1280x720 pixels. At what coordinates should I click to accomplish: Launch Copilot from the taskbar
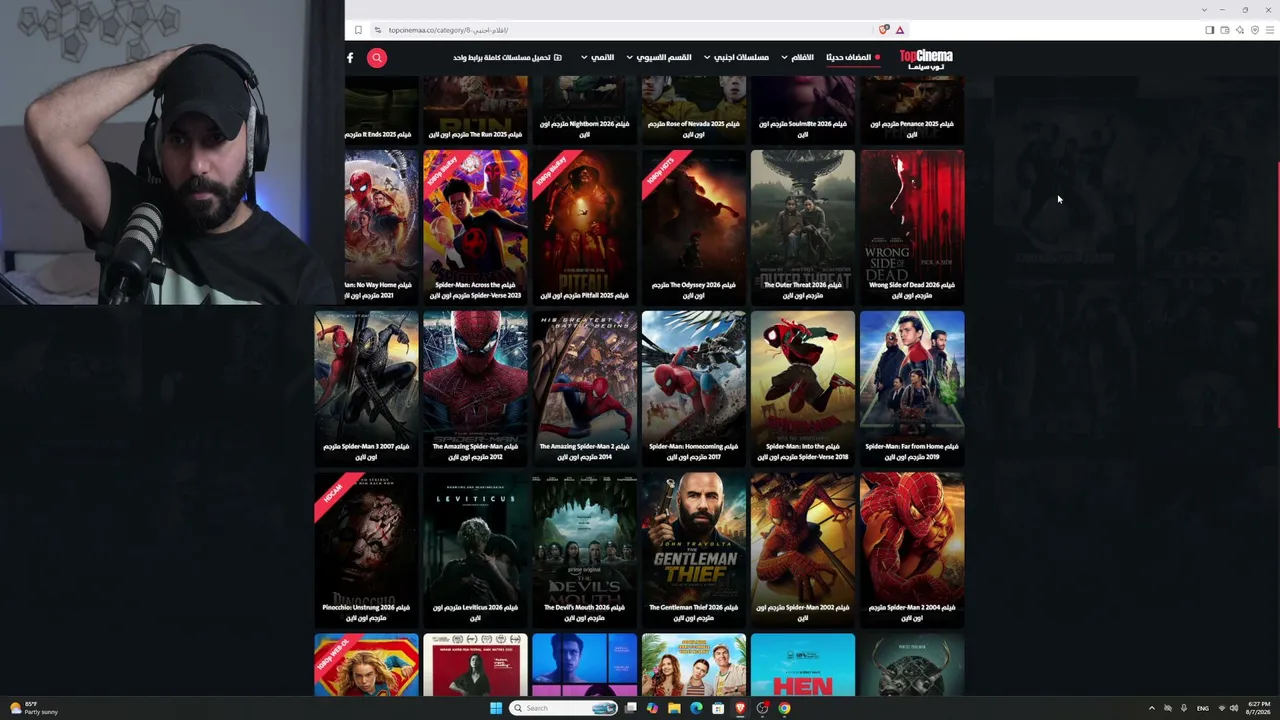(652, 708)
